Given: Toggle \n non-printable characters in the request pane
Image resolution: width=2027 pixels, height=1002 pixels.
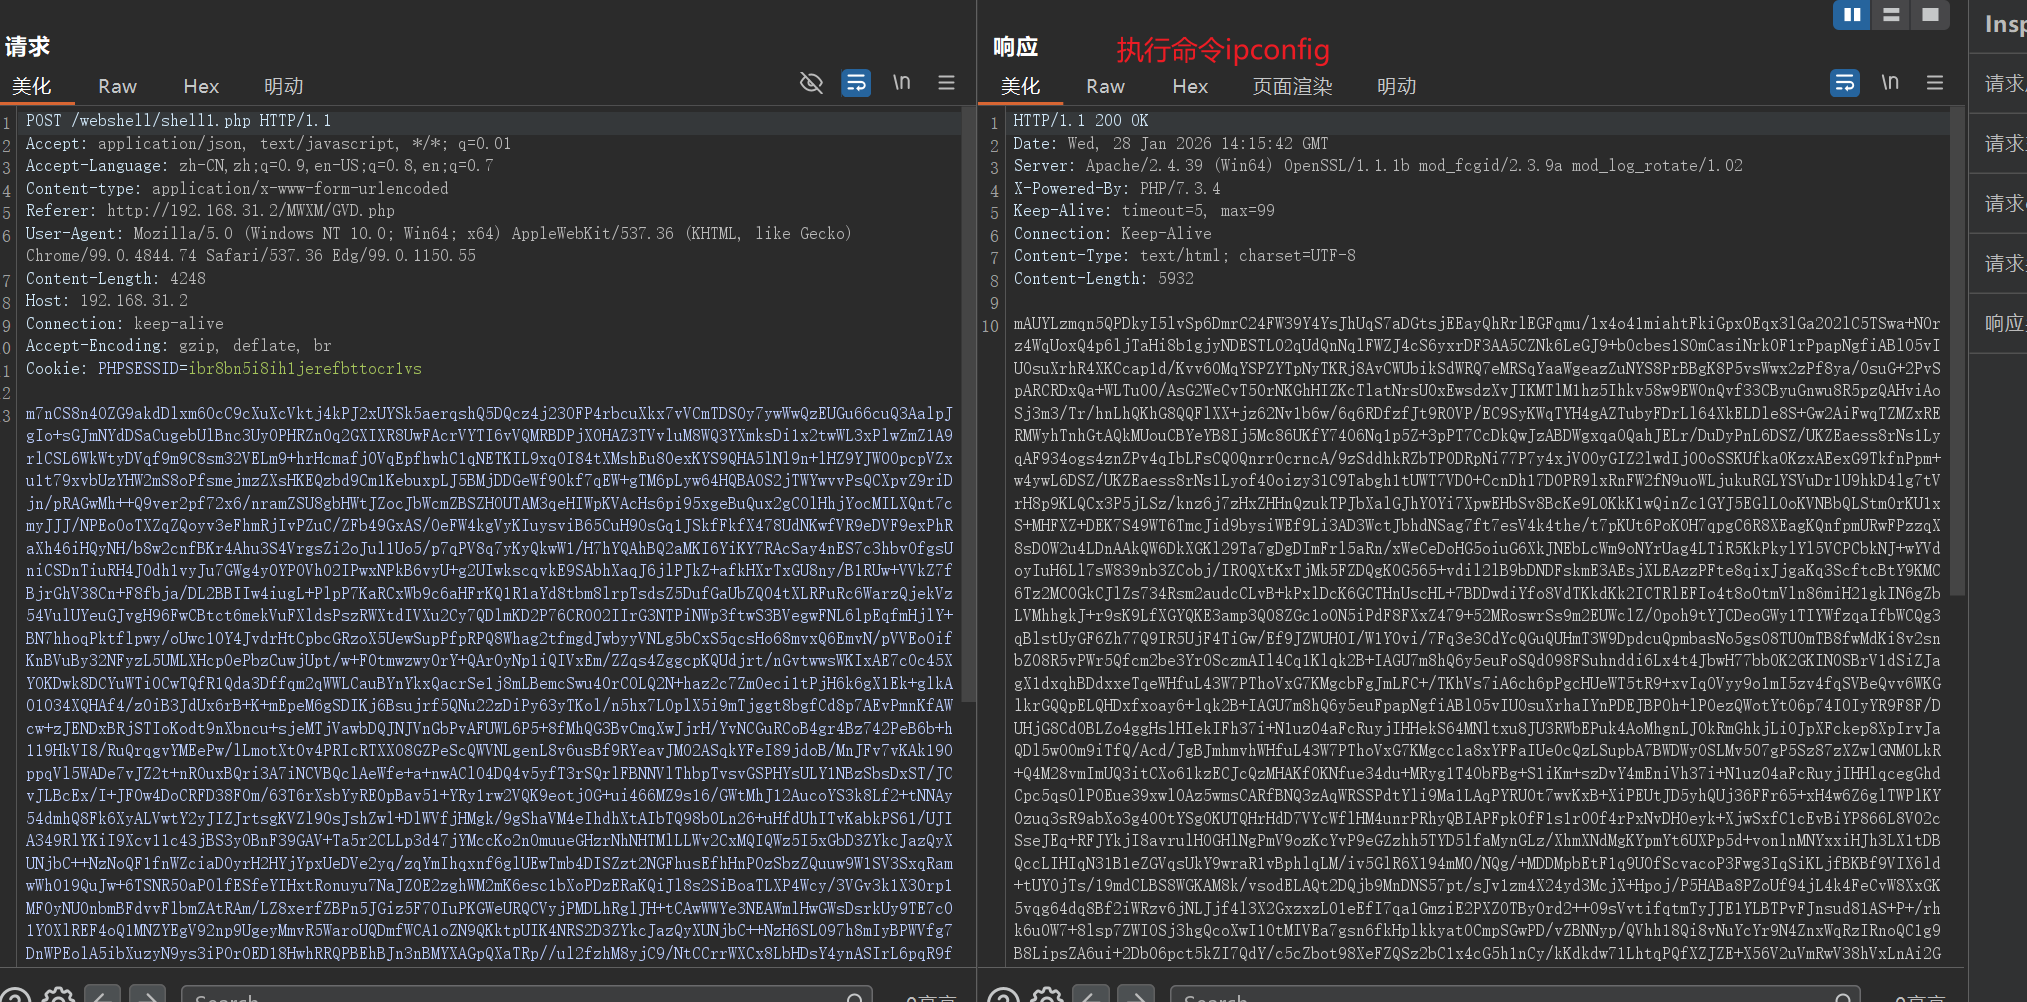Looking at the screenshot, I should 902,83.
